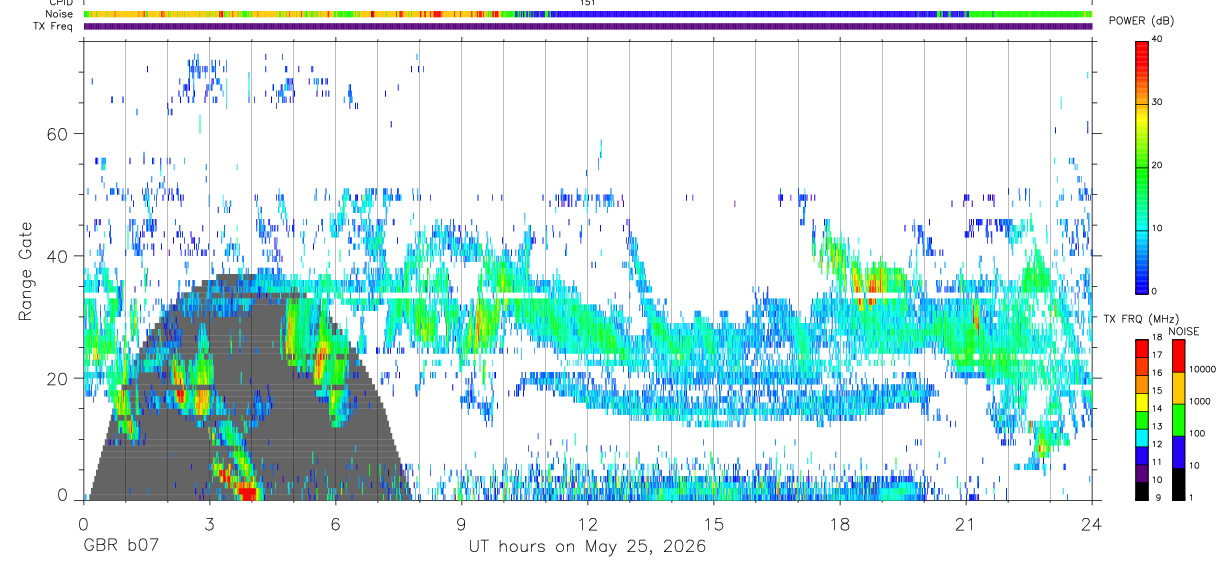Click the "15" tick on the UT hours axis
Image resolution: width=1228 pixels, height=567 pixels.
714,523
